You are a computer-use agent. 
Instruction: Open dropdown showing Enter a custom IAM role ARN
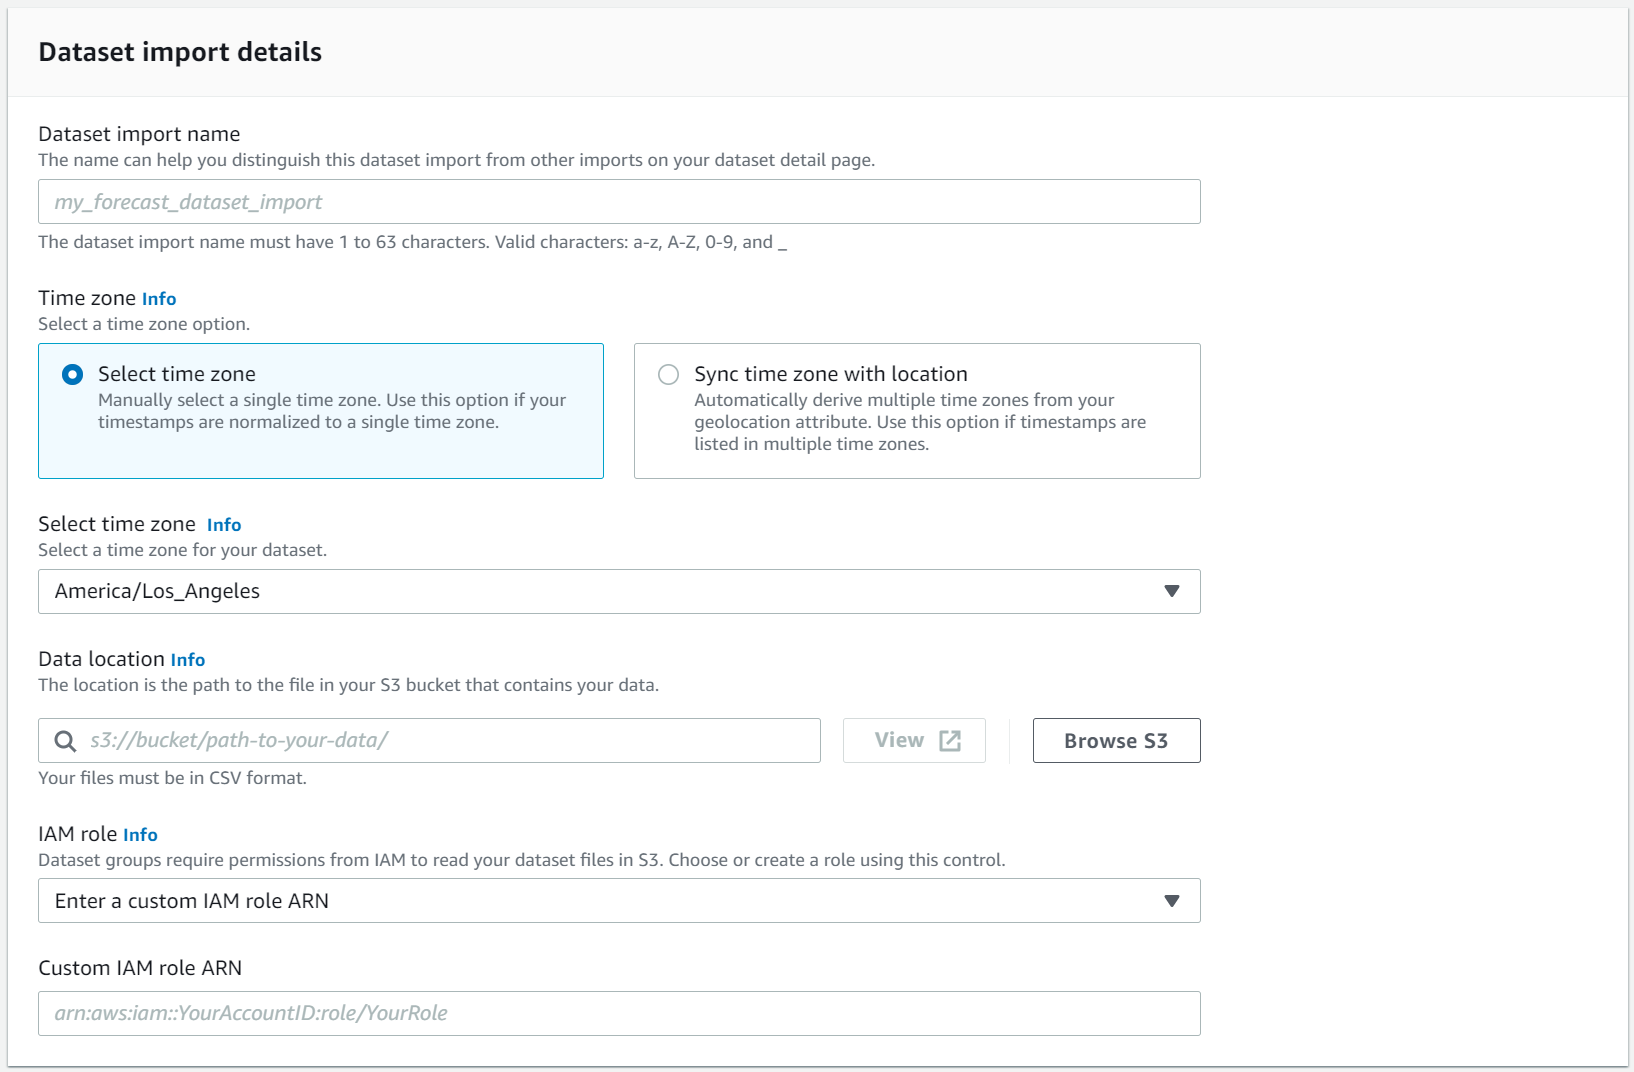tap(618, 900)
